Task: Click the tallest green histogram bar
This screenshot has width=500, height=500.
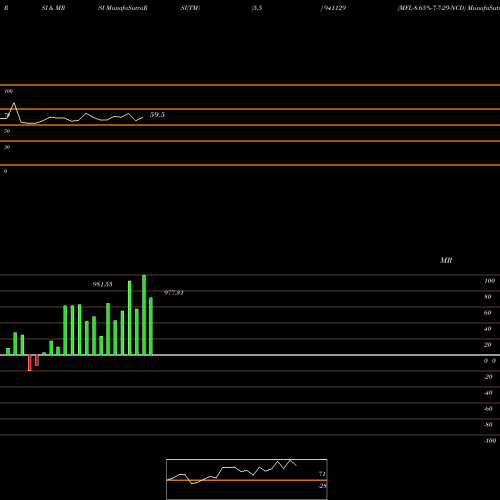Action: 144,315
